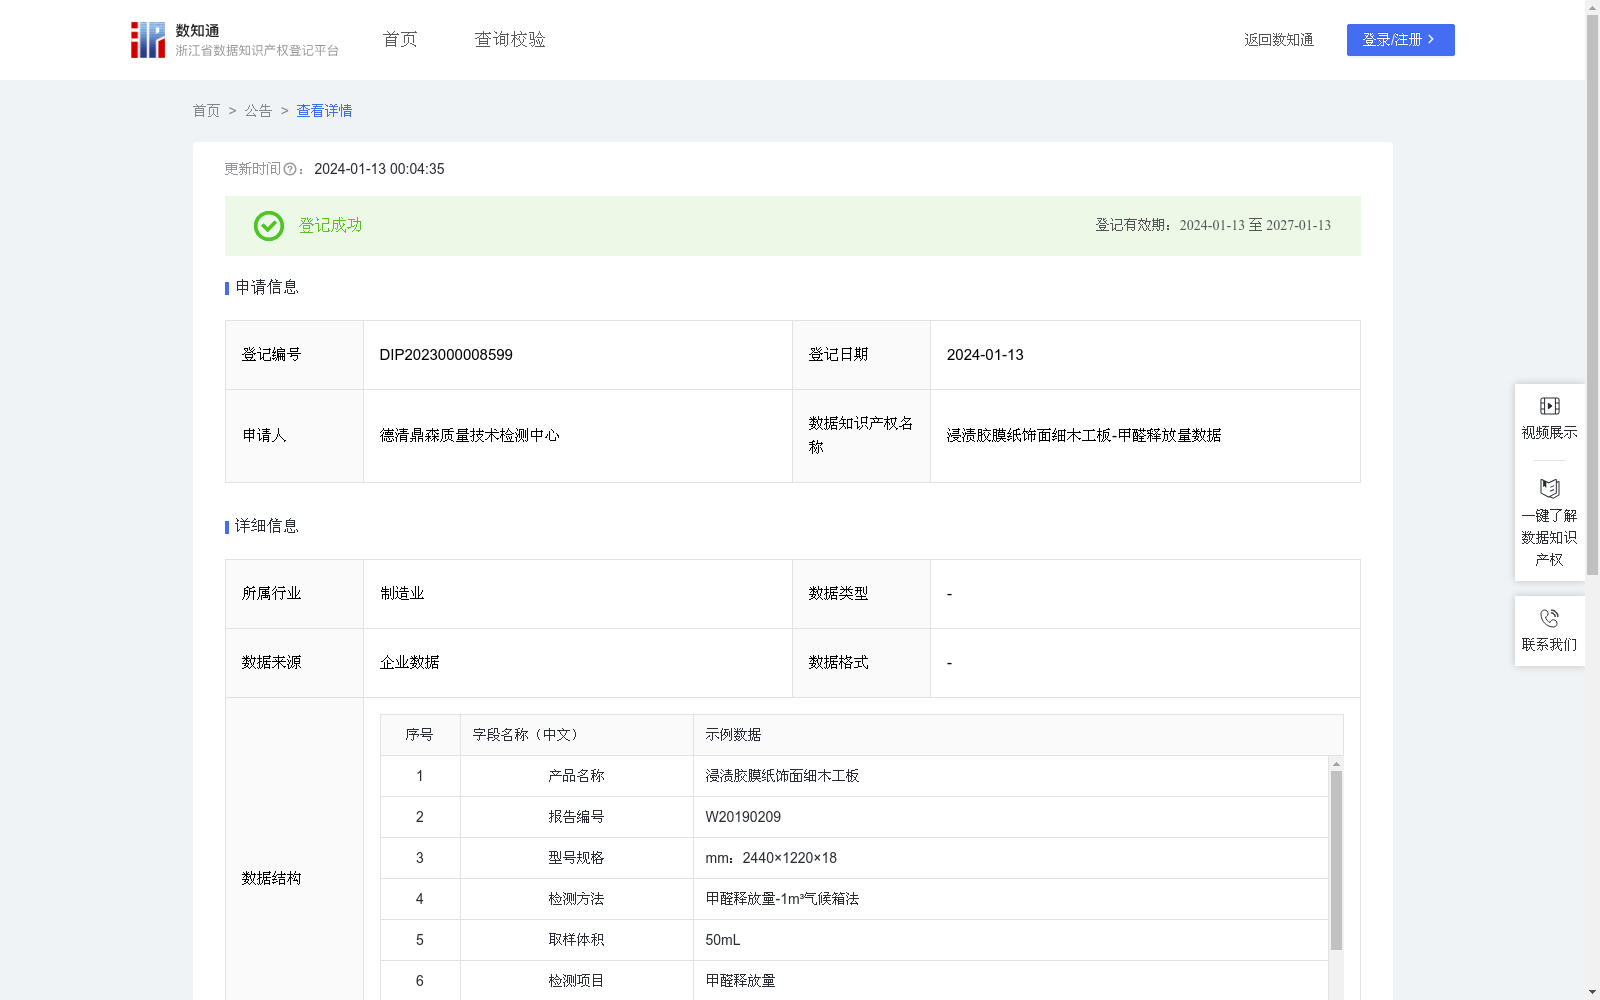The image size is (1600, 1000).
Task: Click the 查看详情 breadcrumb item
Action: 324,111
